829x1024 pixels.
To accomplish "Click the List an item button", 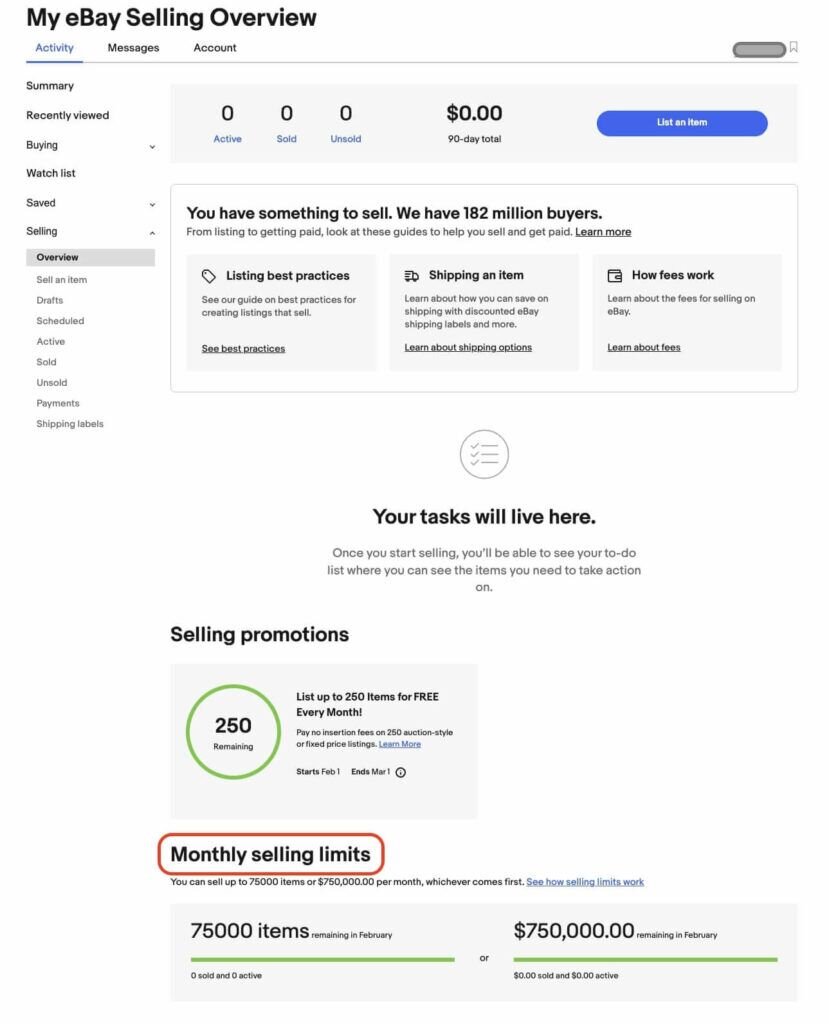I will 681,122.
